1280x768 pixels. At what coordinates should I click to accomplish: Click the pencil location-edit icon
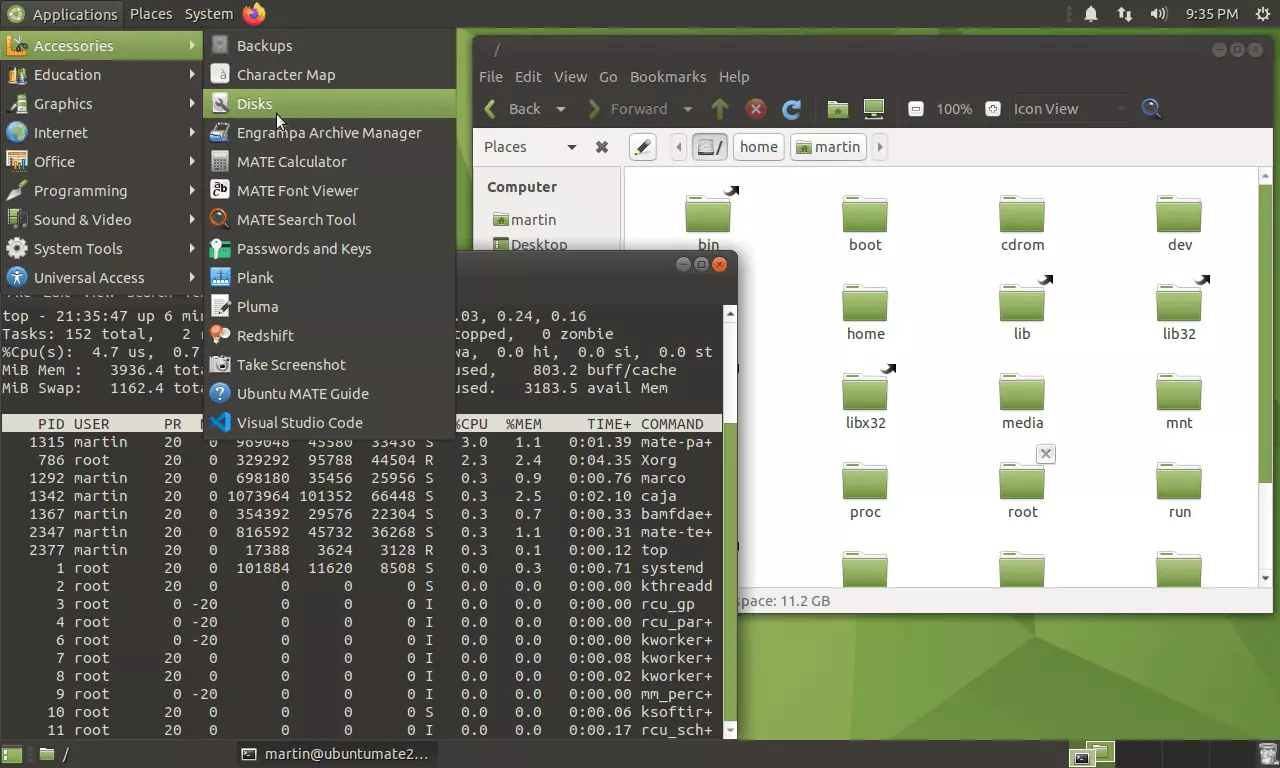coord(642,147)
